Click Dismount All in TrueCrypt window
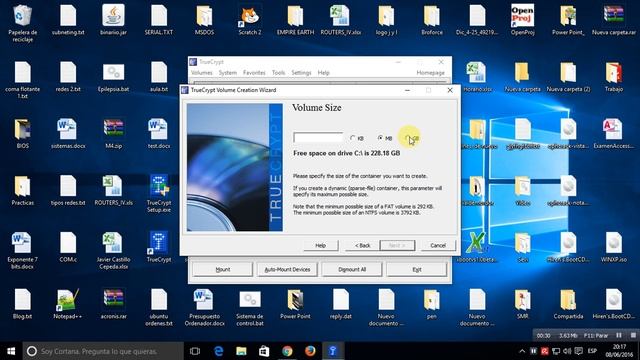Viewport: 640px width, 360px height. click(352, 269)
